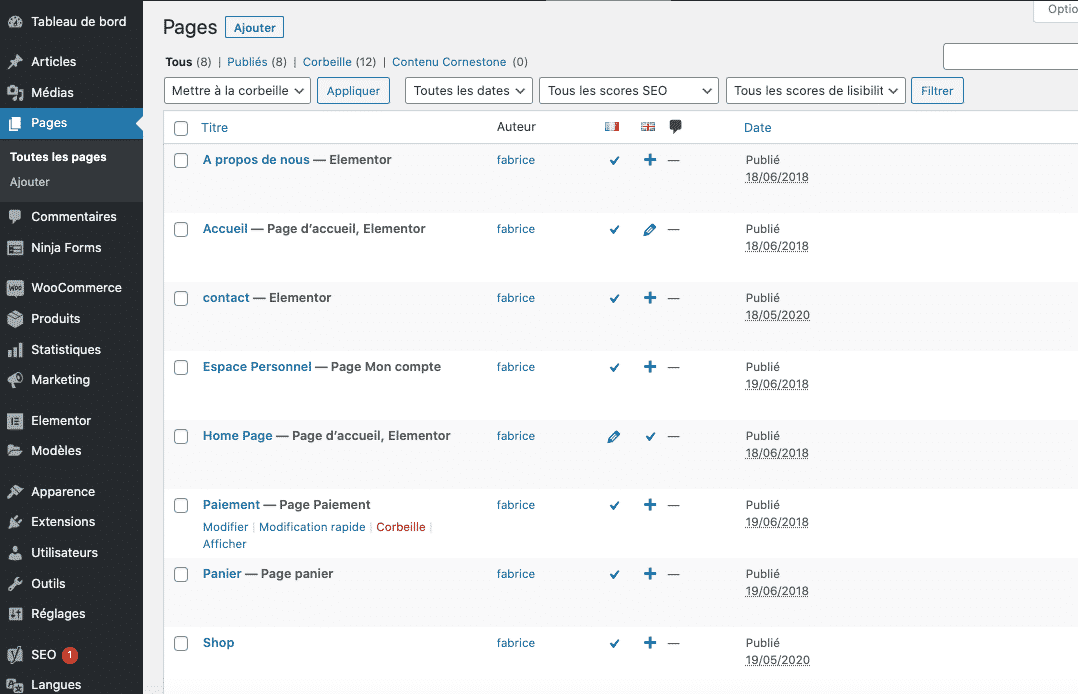Go to Commentaires in the sidebar menu
The width and height of the screenshot is (1078, 694).
(73, 217)
